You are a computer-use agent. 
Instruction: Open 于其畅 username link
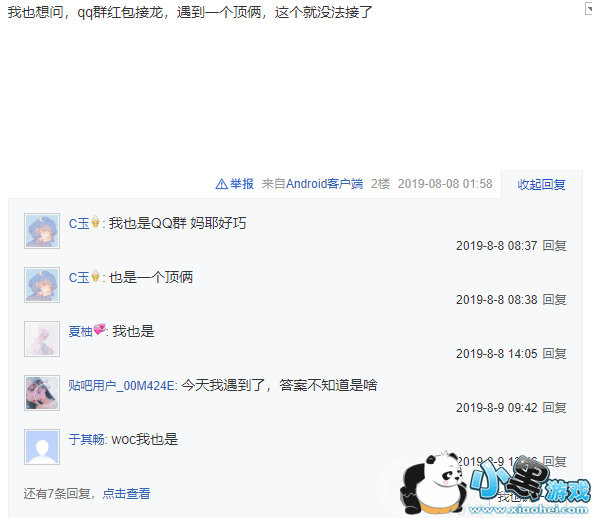tap(86, 439)
